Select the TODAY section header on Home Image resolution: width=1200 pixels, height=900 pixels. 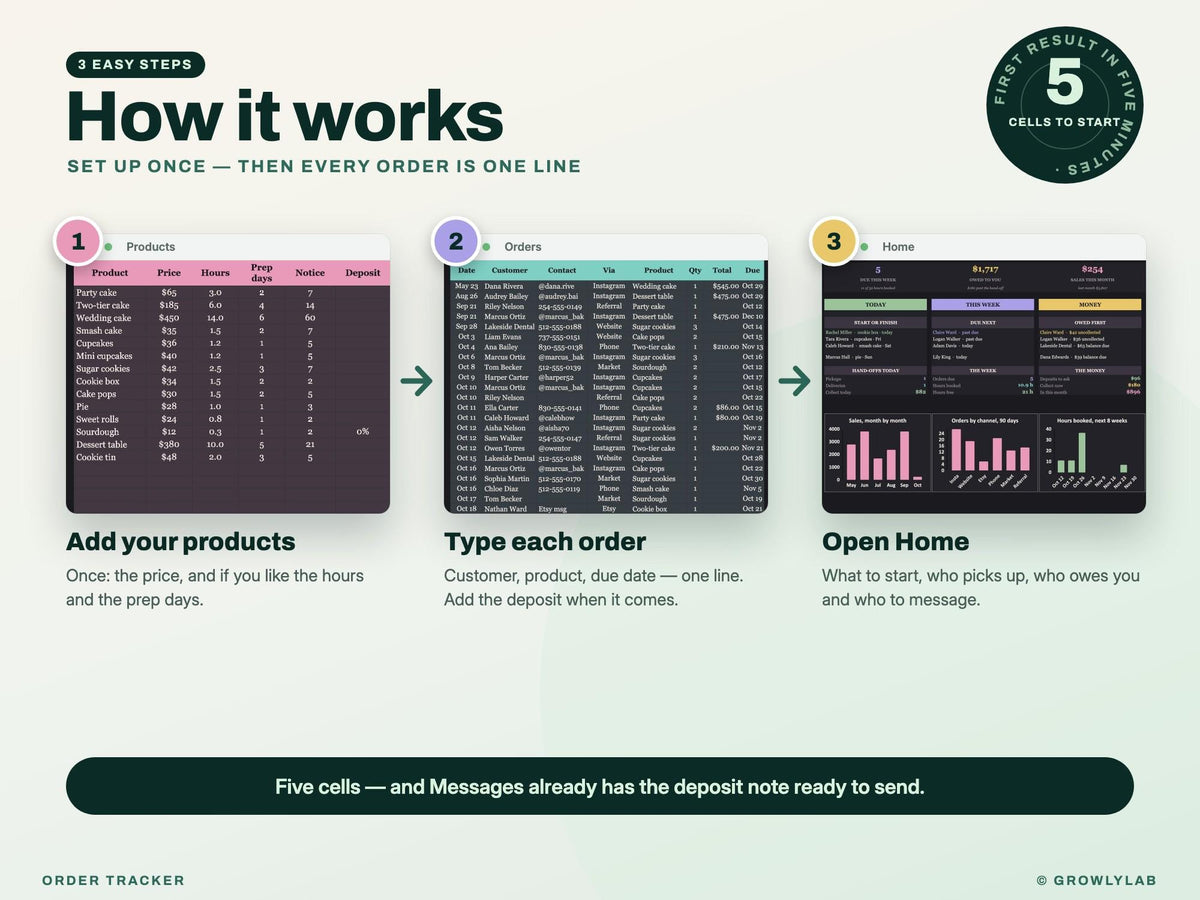click(875, 304)
